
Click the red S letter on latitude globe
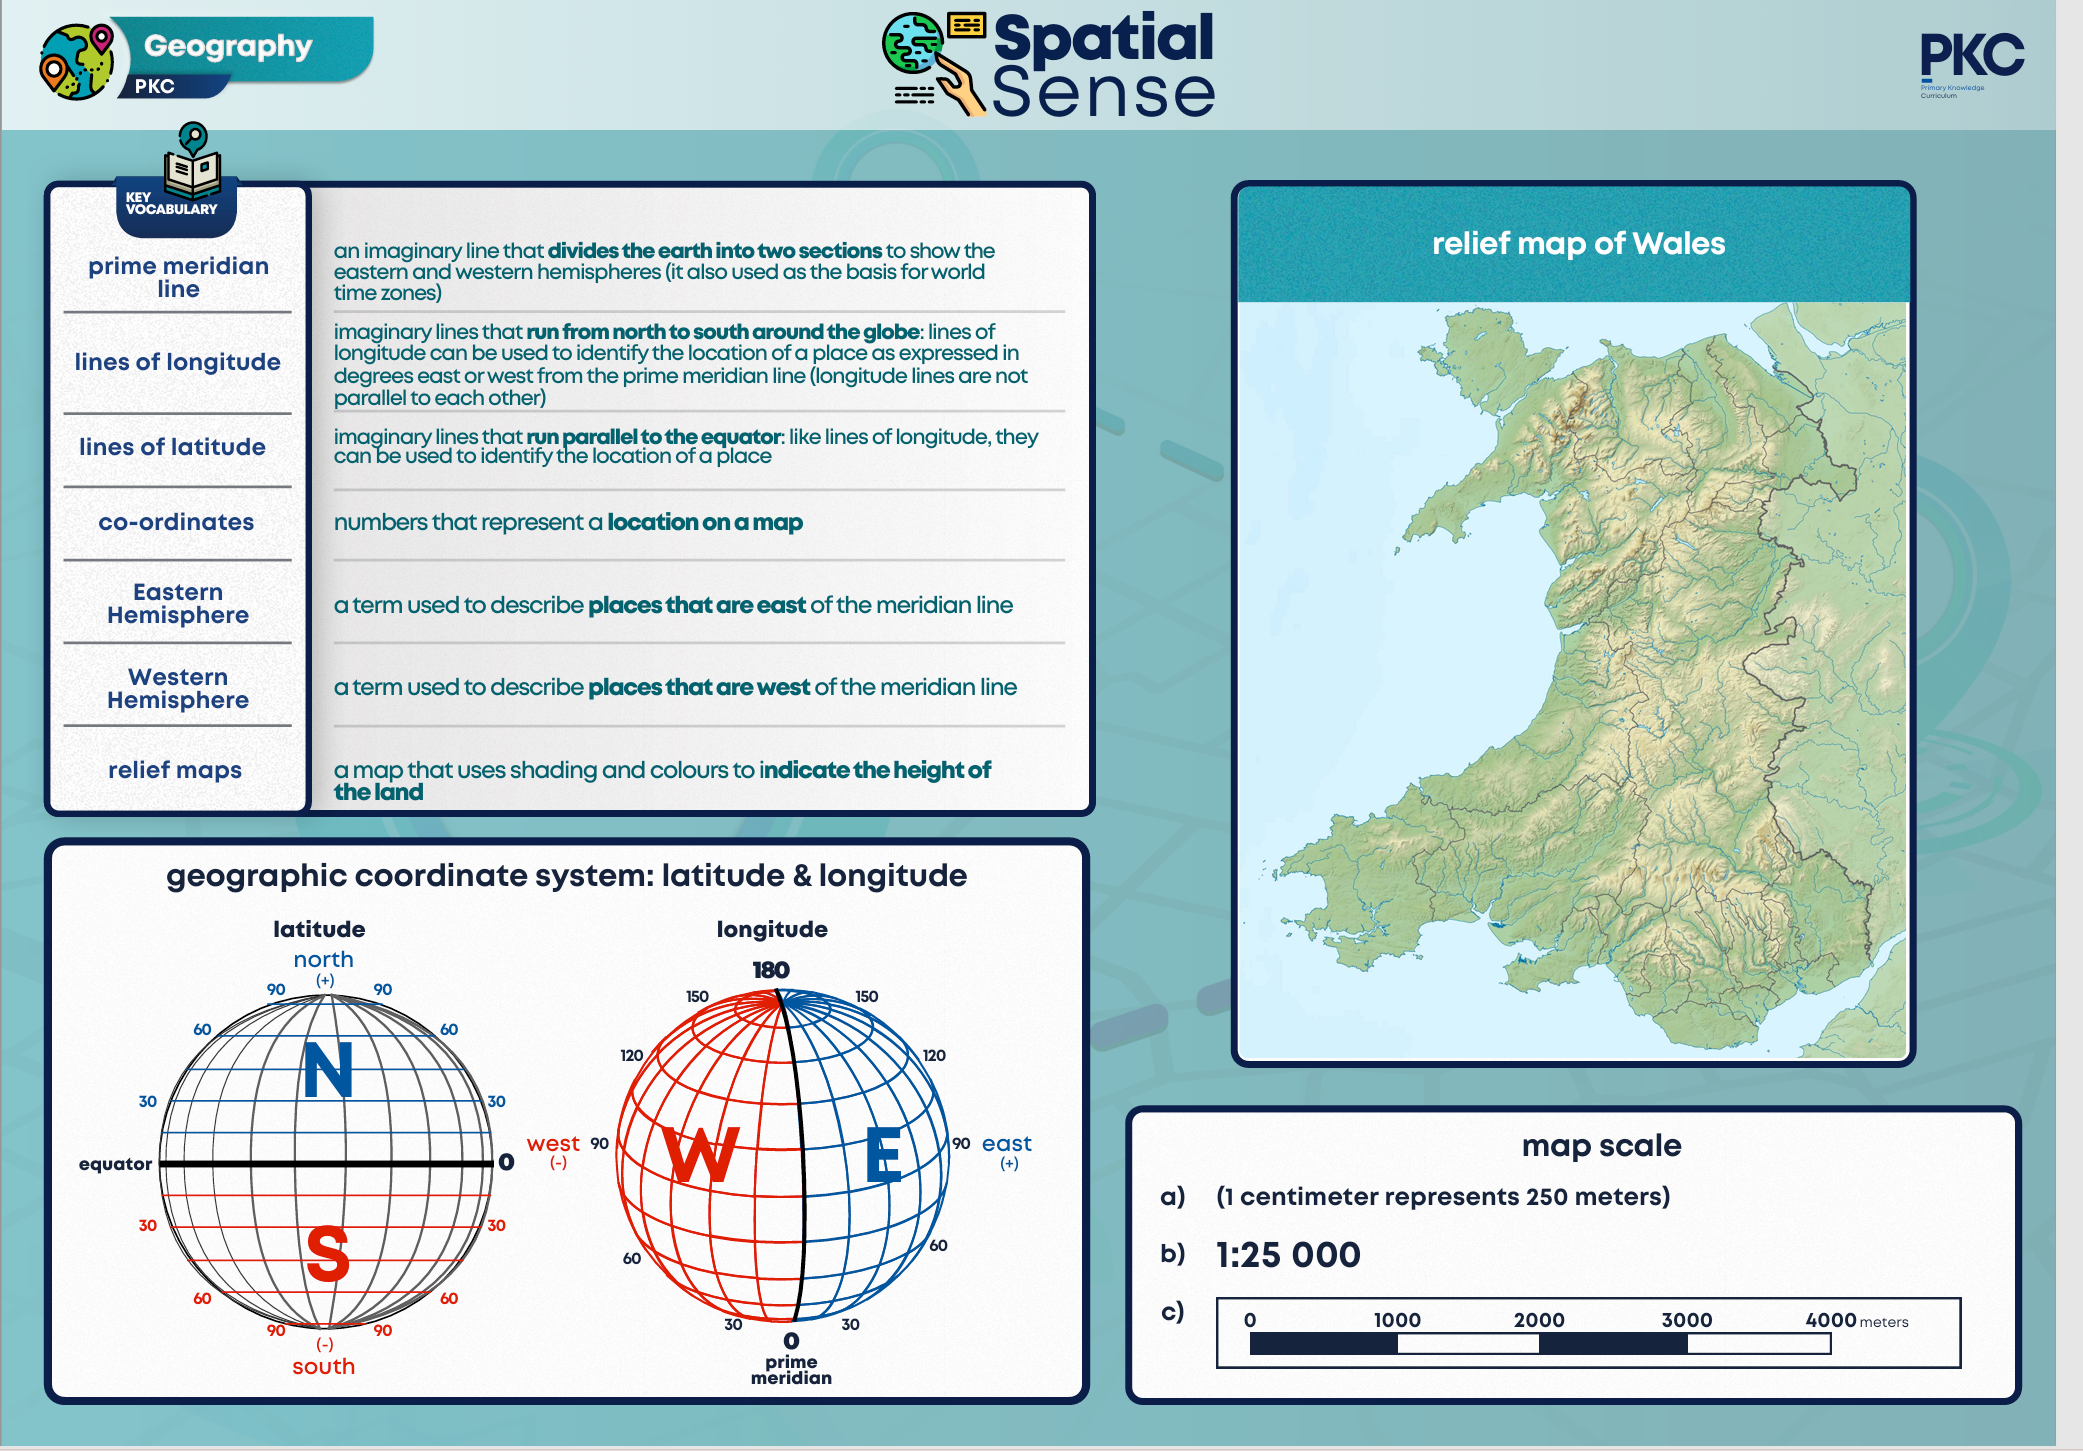(328, 1254)
